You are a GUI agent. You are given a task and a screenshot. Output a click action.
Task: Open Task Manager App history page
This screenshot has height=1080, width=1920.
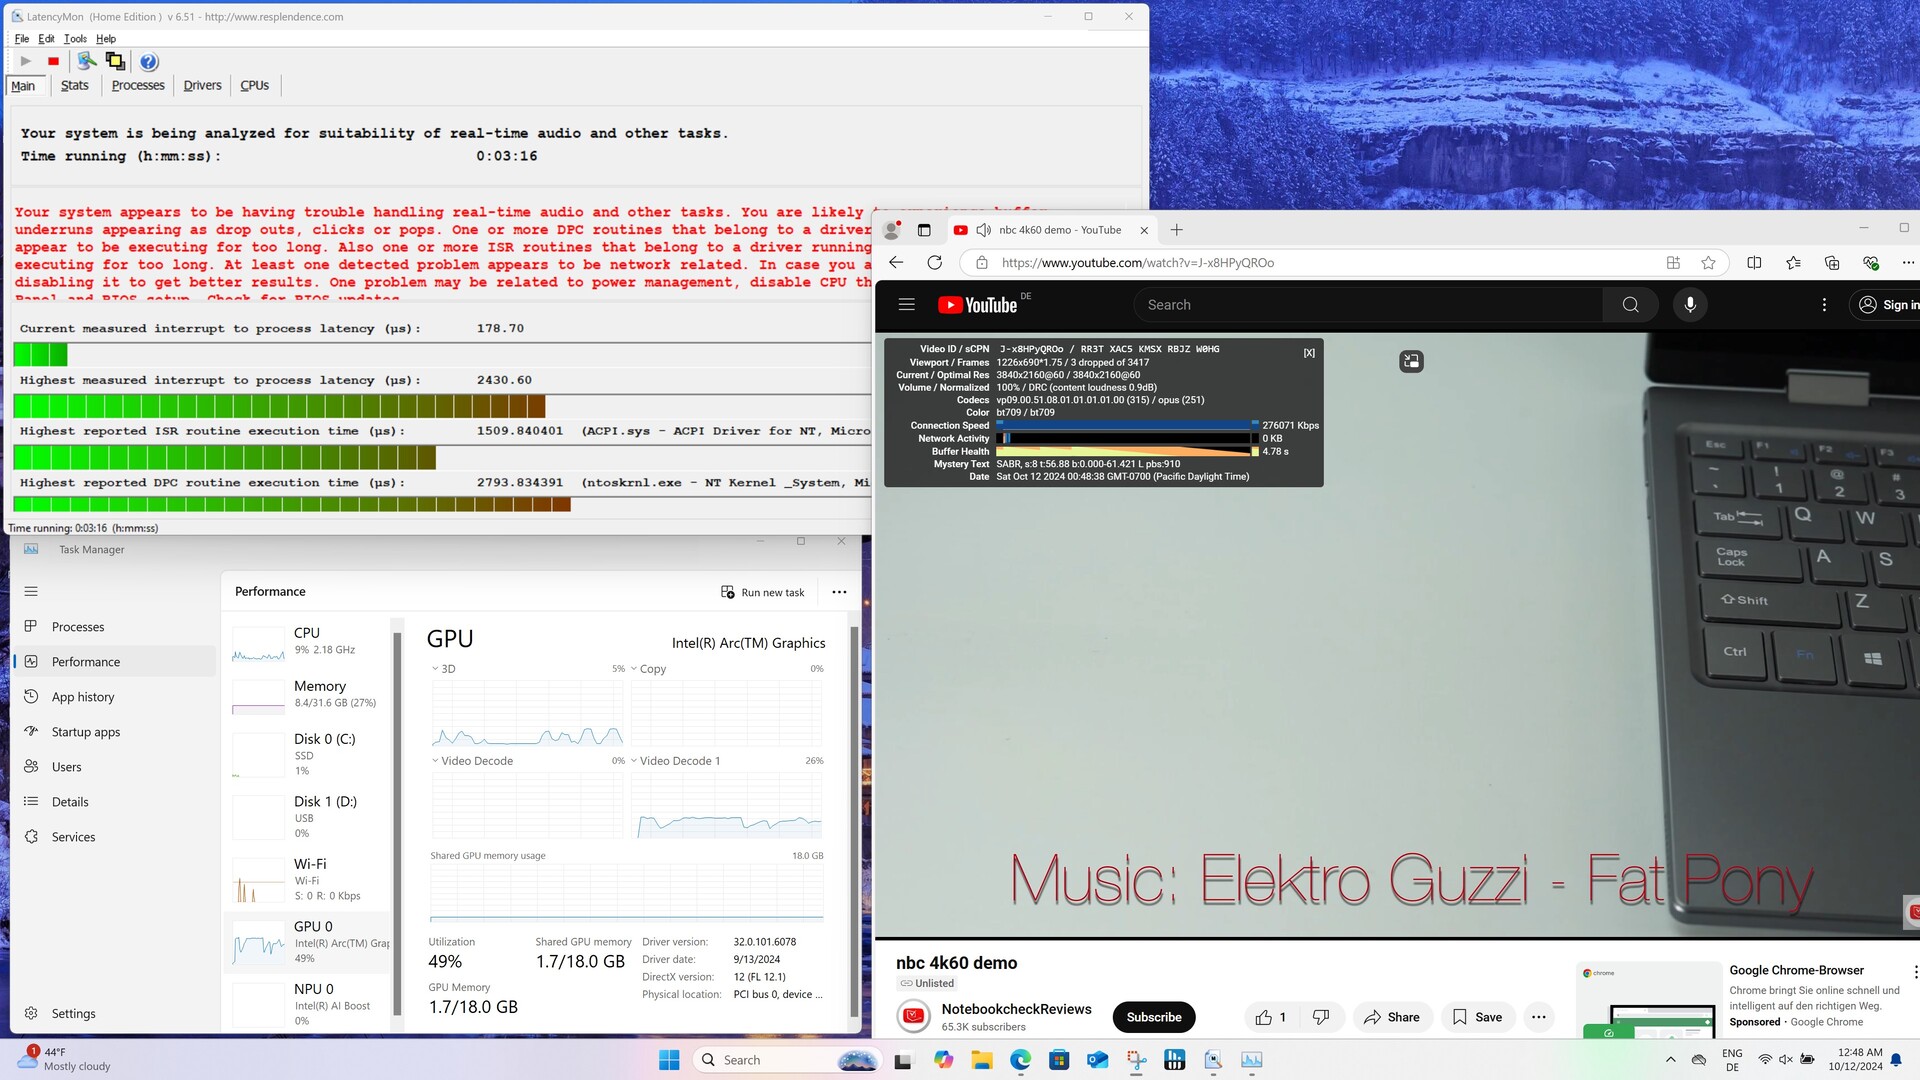click(x=114, y=697)
